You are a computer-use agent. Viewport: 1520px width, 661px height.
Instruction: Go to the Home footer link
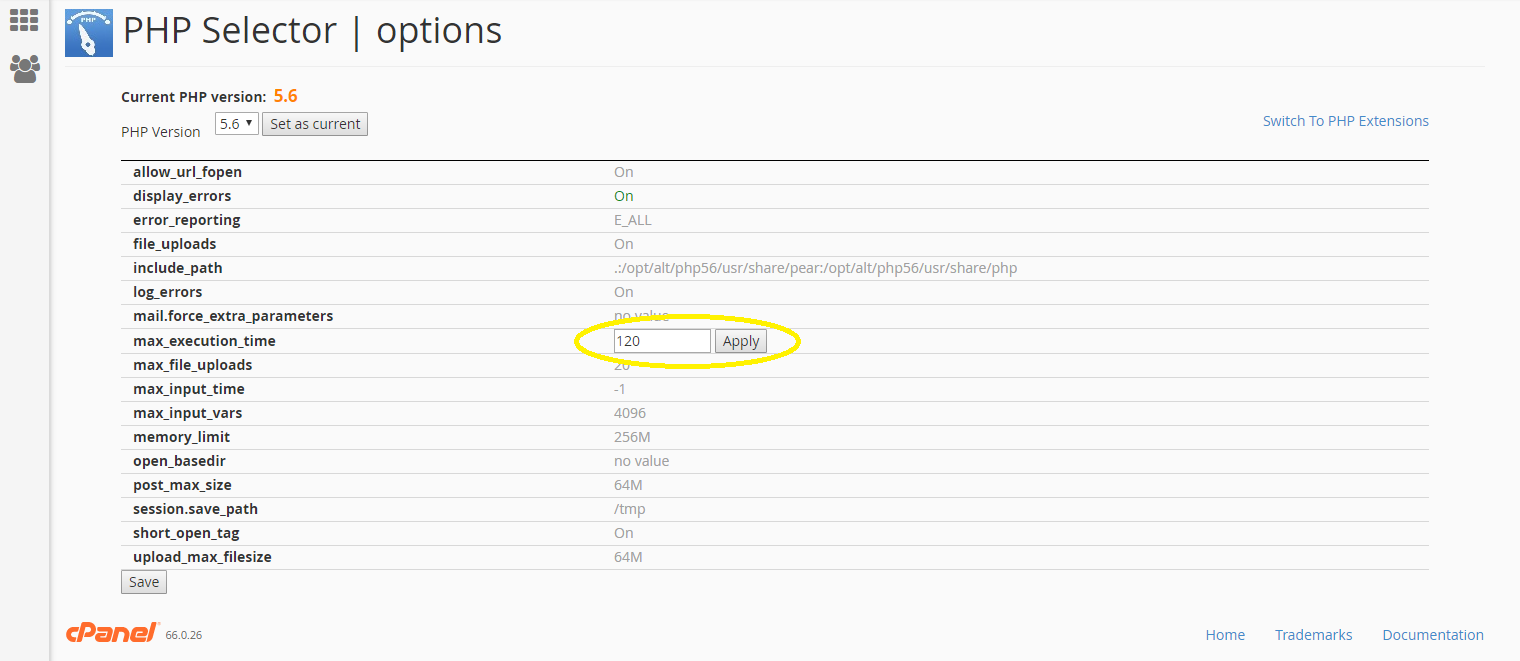[1225, 635]
